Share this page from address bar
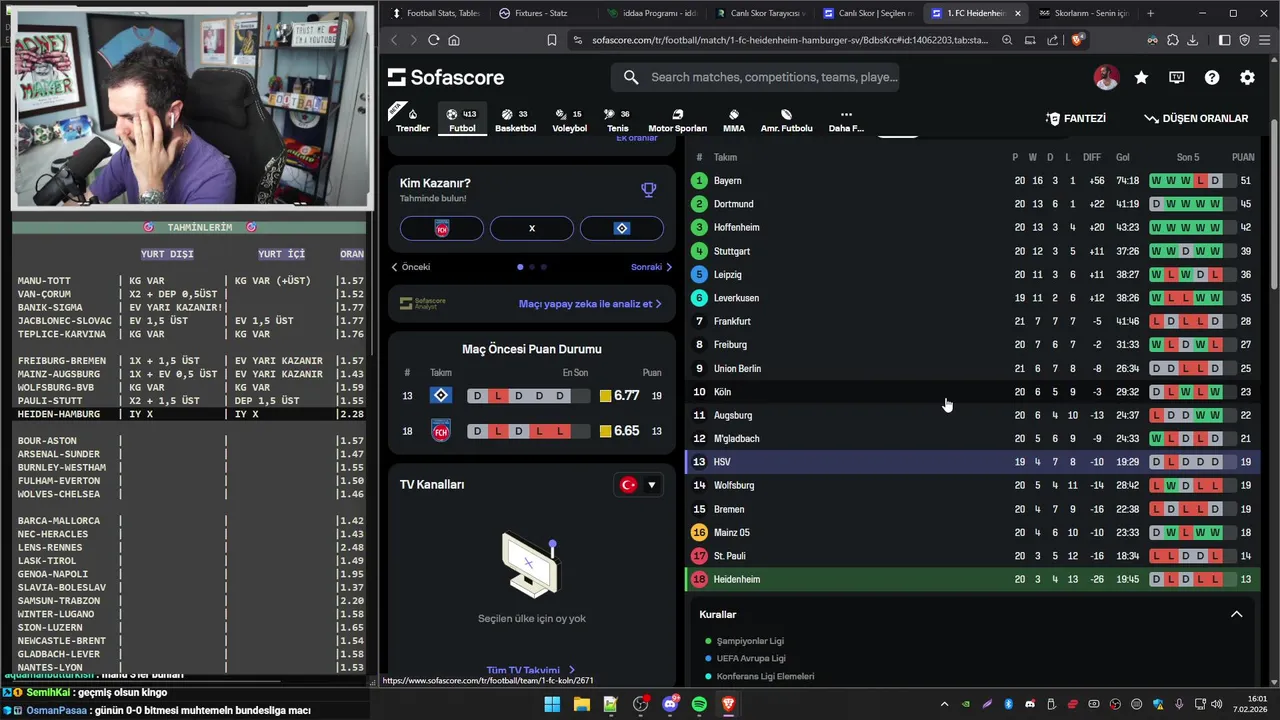 pyautogui.click(x=1052, y=40)
